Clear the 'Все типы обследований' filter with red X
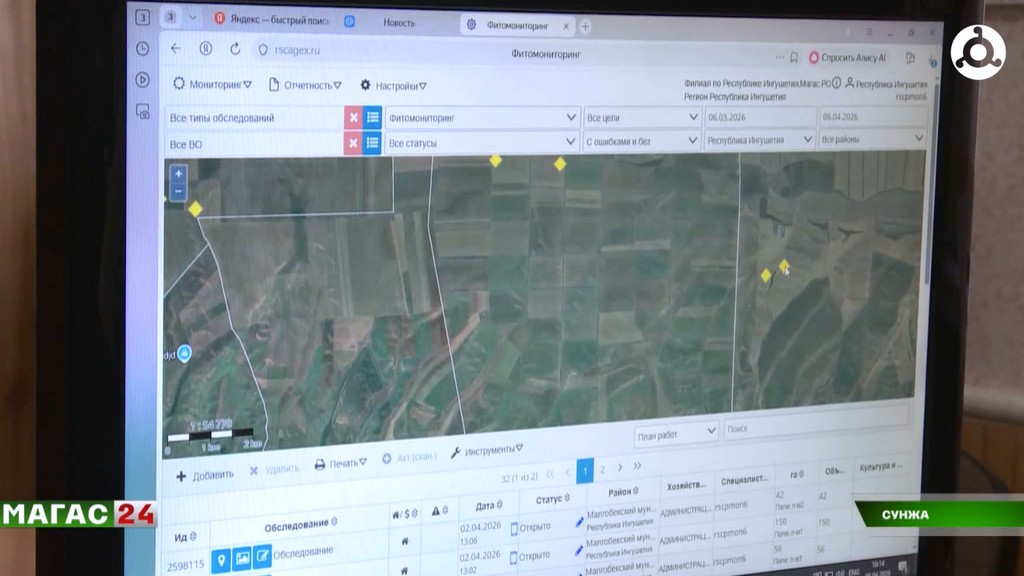Viewport: 1024px width, 576px height. coord(353,117)
